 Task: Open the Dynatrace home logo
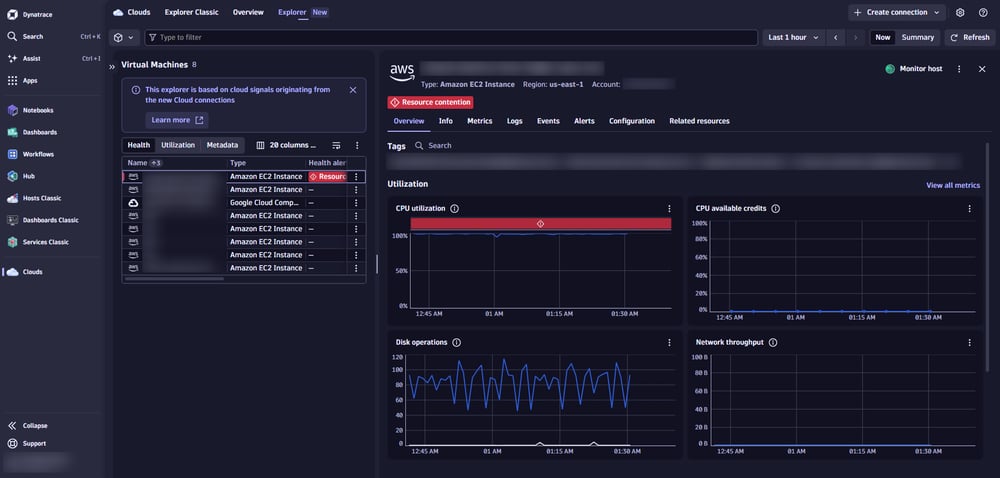(x=12, y=14)
